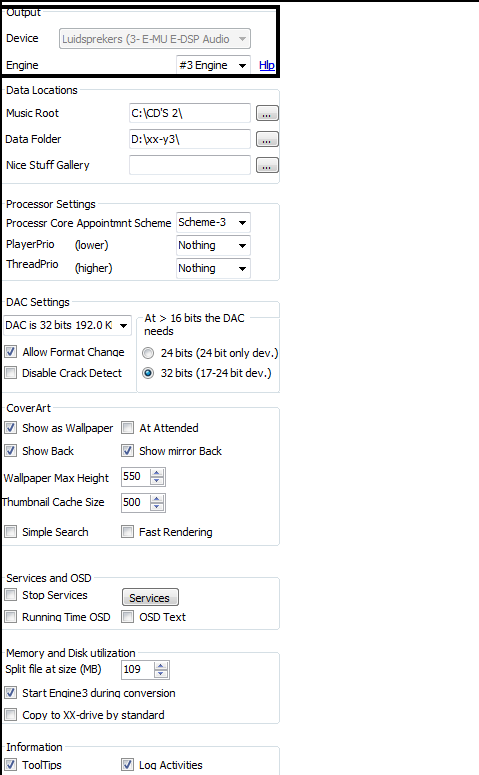
Task: Click browse button next to Data Folder
Action: [x=267, y=139]
